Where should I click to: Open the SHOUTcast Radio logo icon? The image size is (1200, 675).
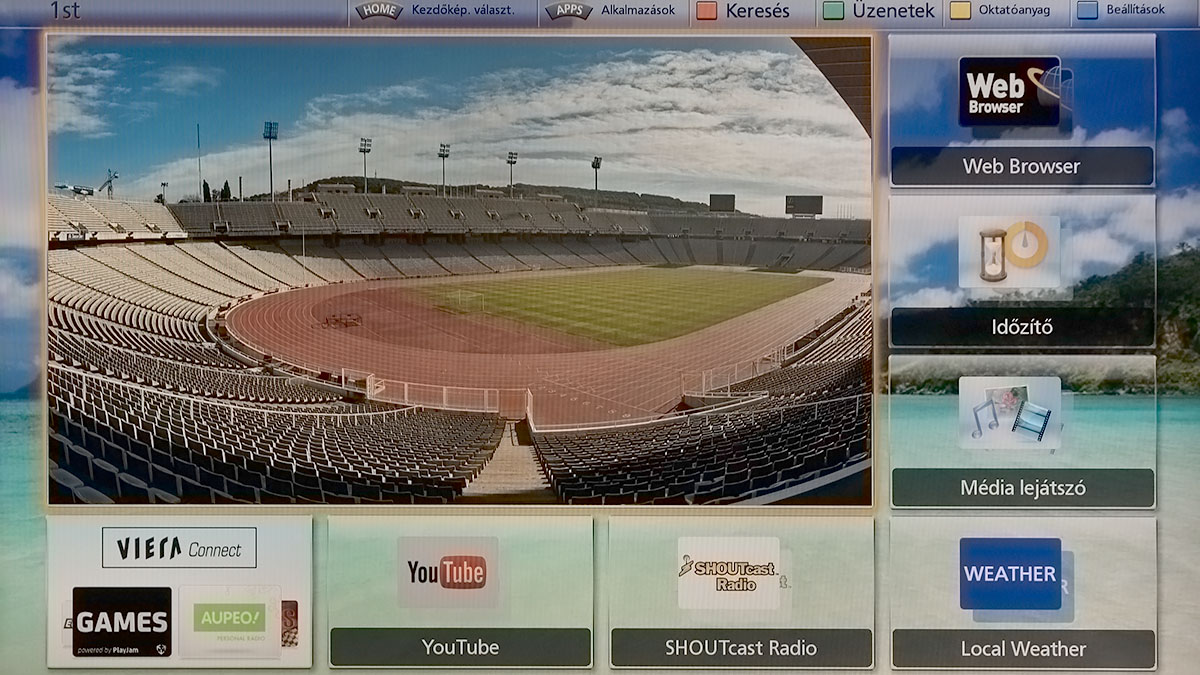point(728,573)
